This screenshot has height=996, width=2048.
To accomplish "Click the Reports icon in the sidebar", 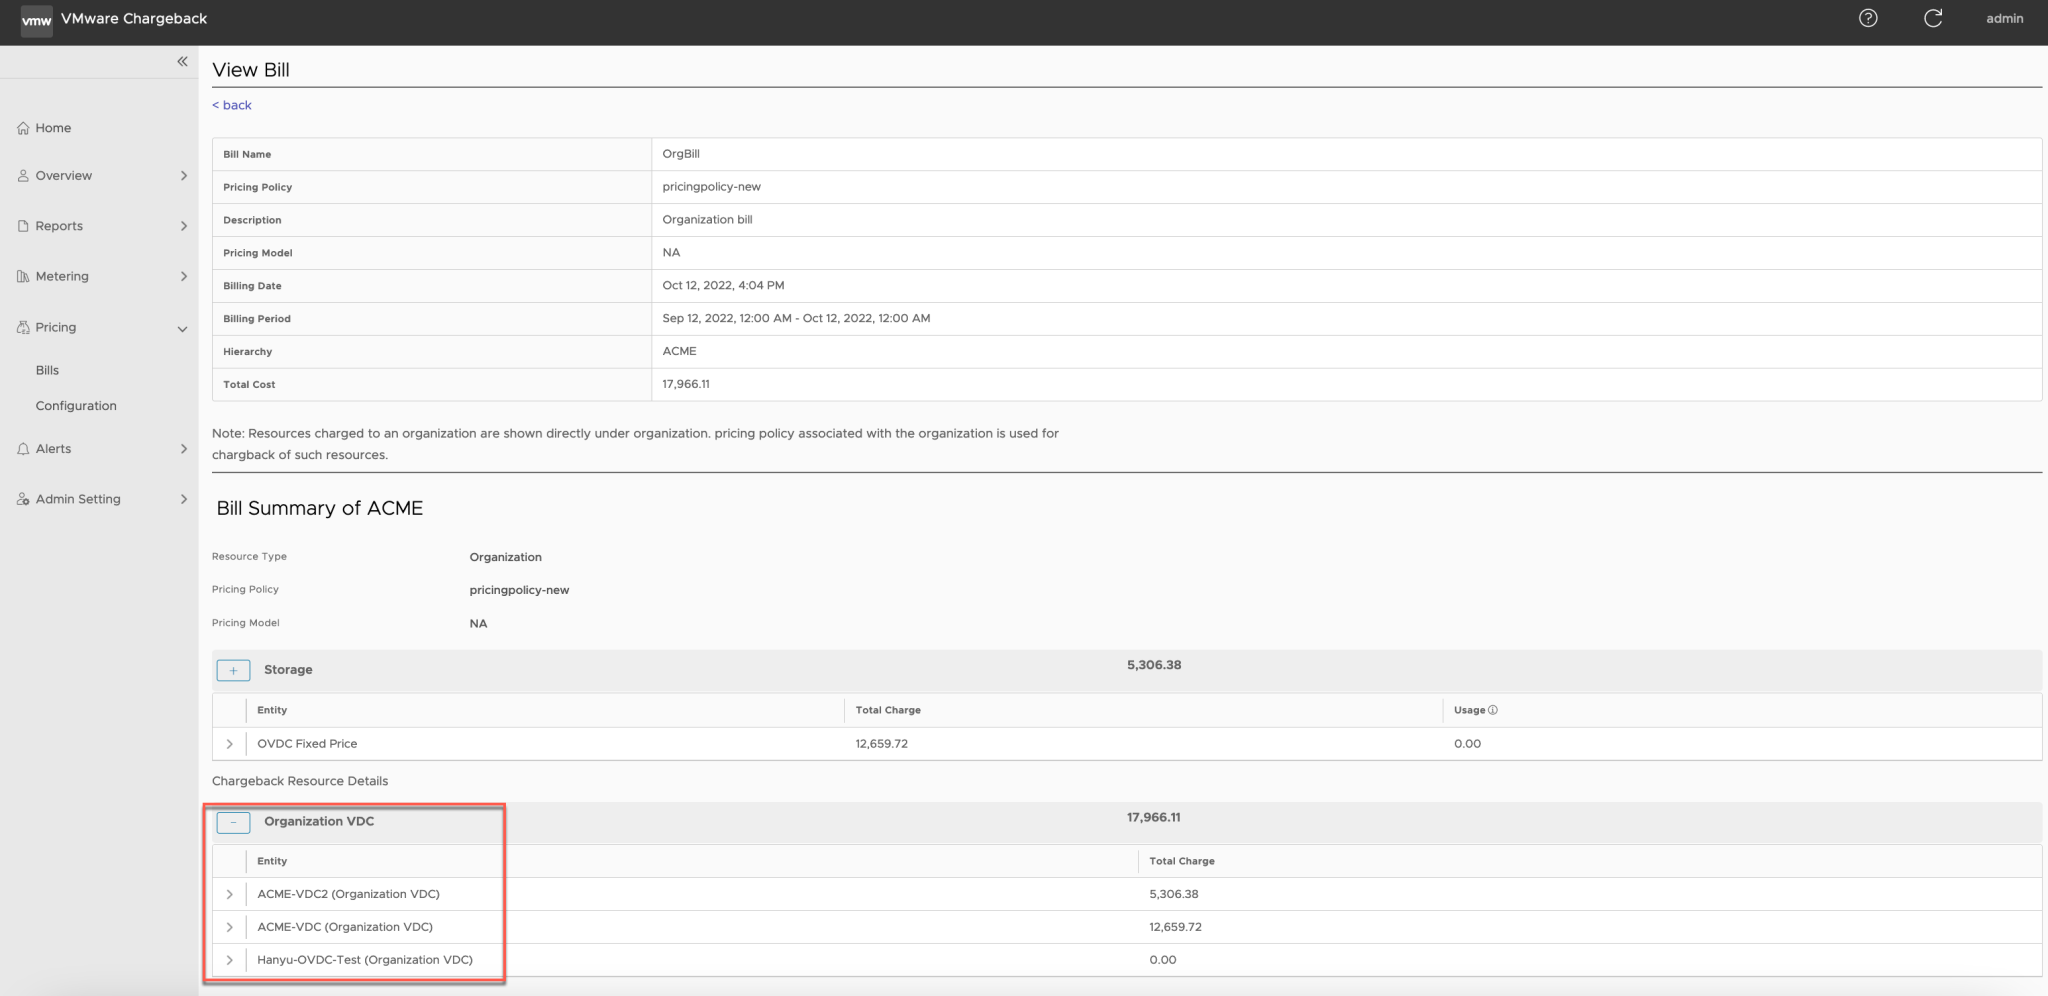I will click(x=22, y=226).
